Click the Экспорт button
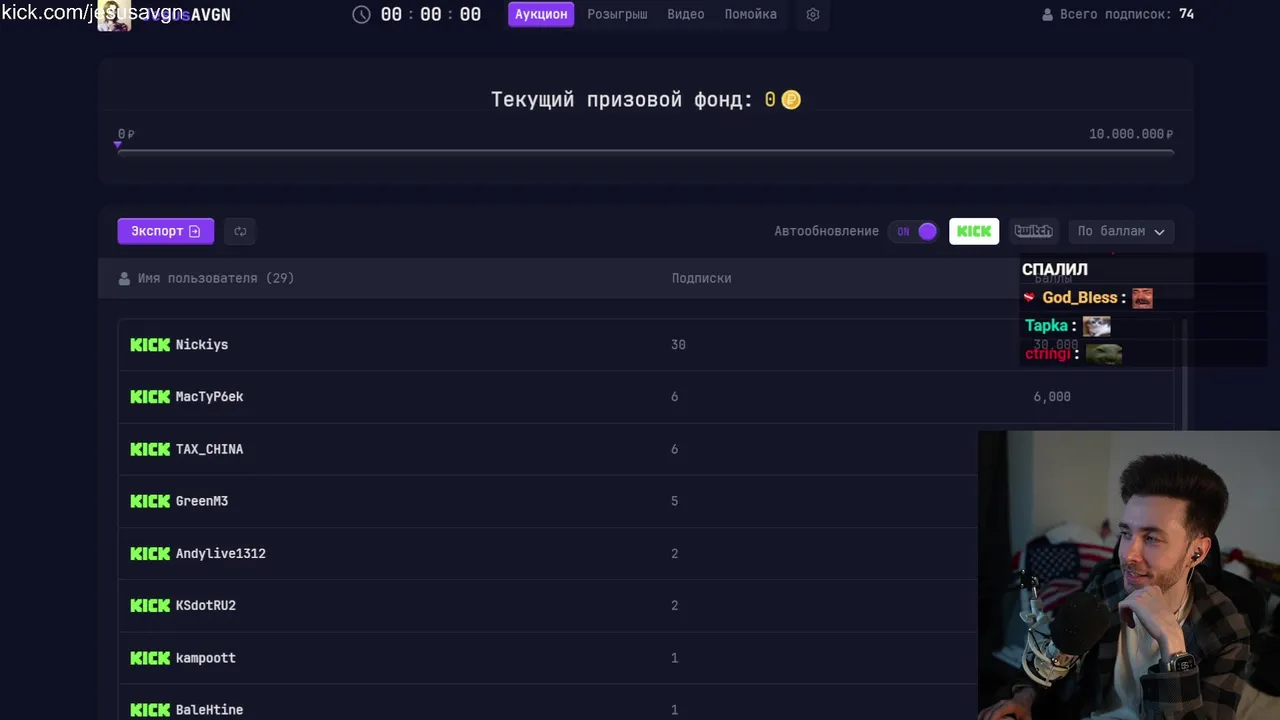Viewport: 1280px width, 720px height. (x=166, y=231)
